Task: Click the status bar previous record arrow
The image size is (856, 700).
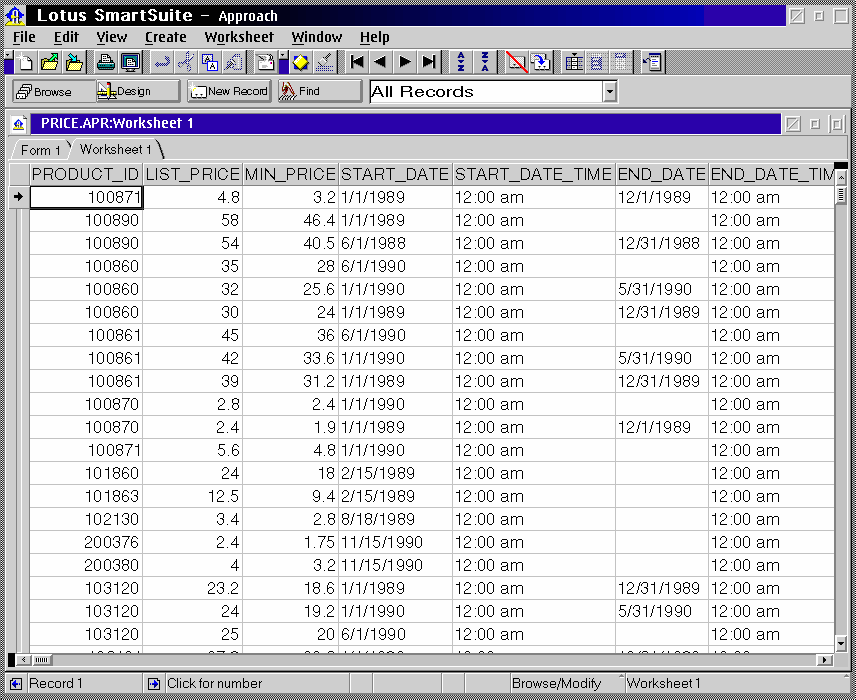Action: pyautogui.click(x=16, y=684)
